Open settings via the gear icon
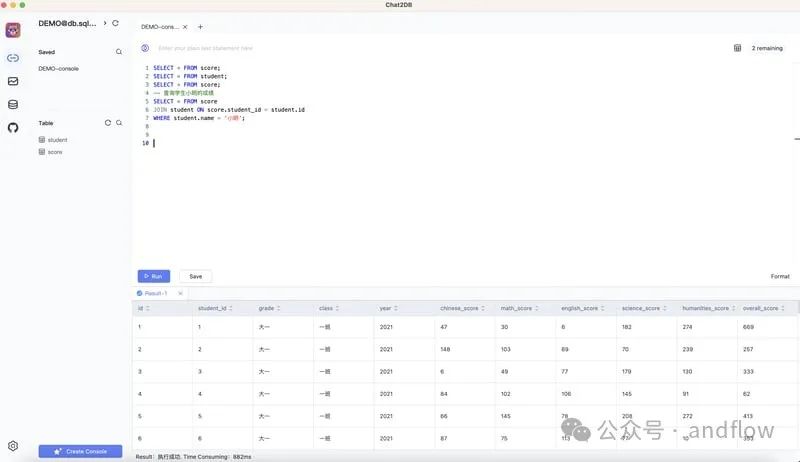The height and width of the screenshot is (462, 800). pos(13,446)
